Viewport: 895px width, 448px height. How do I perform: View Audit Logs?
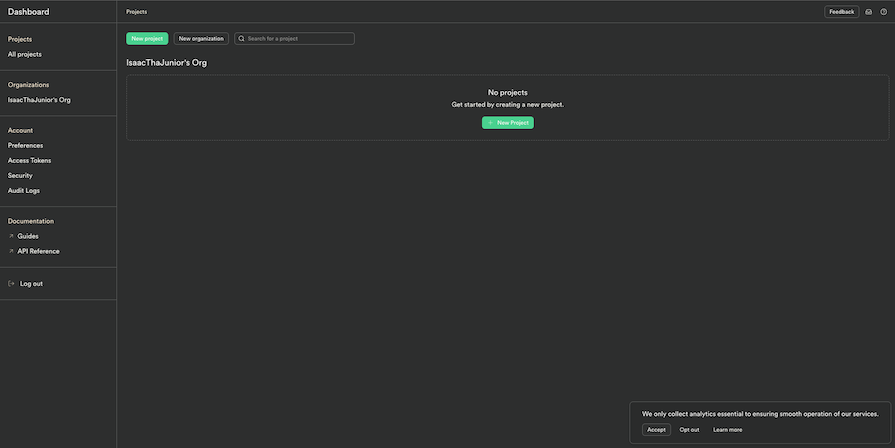point(24,190)
